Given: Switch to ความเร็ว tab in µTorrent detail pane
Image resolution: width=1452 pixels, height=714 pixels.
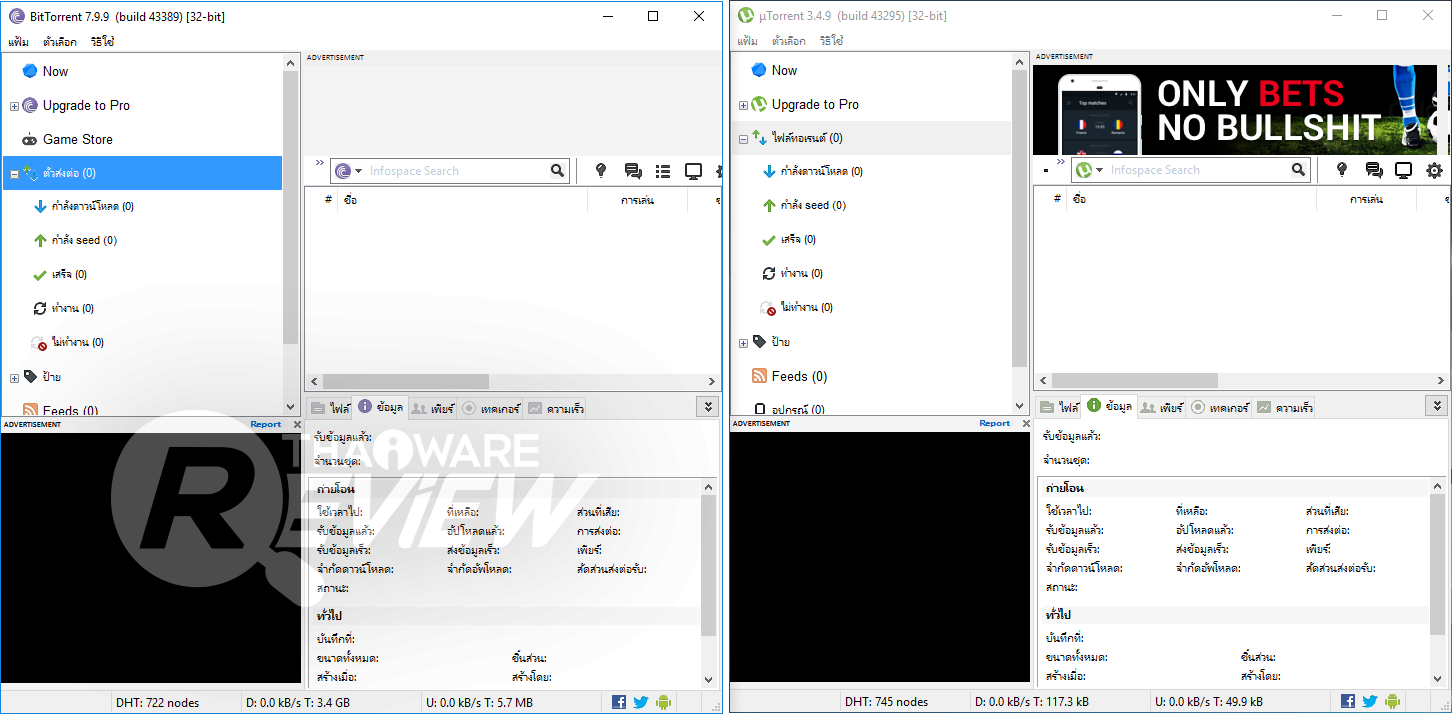Looking at the screenshot, I should click(1284, 407).
